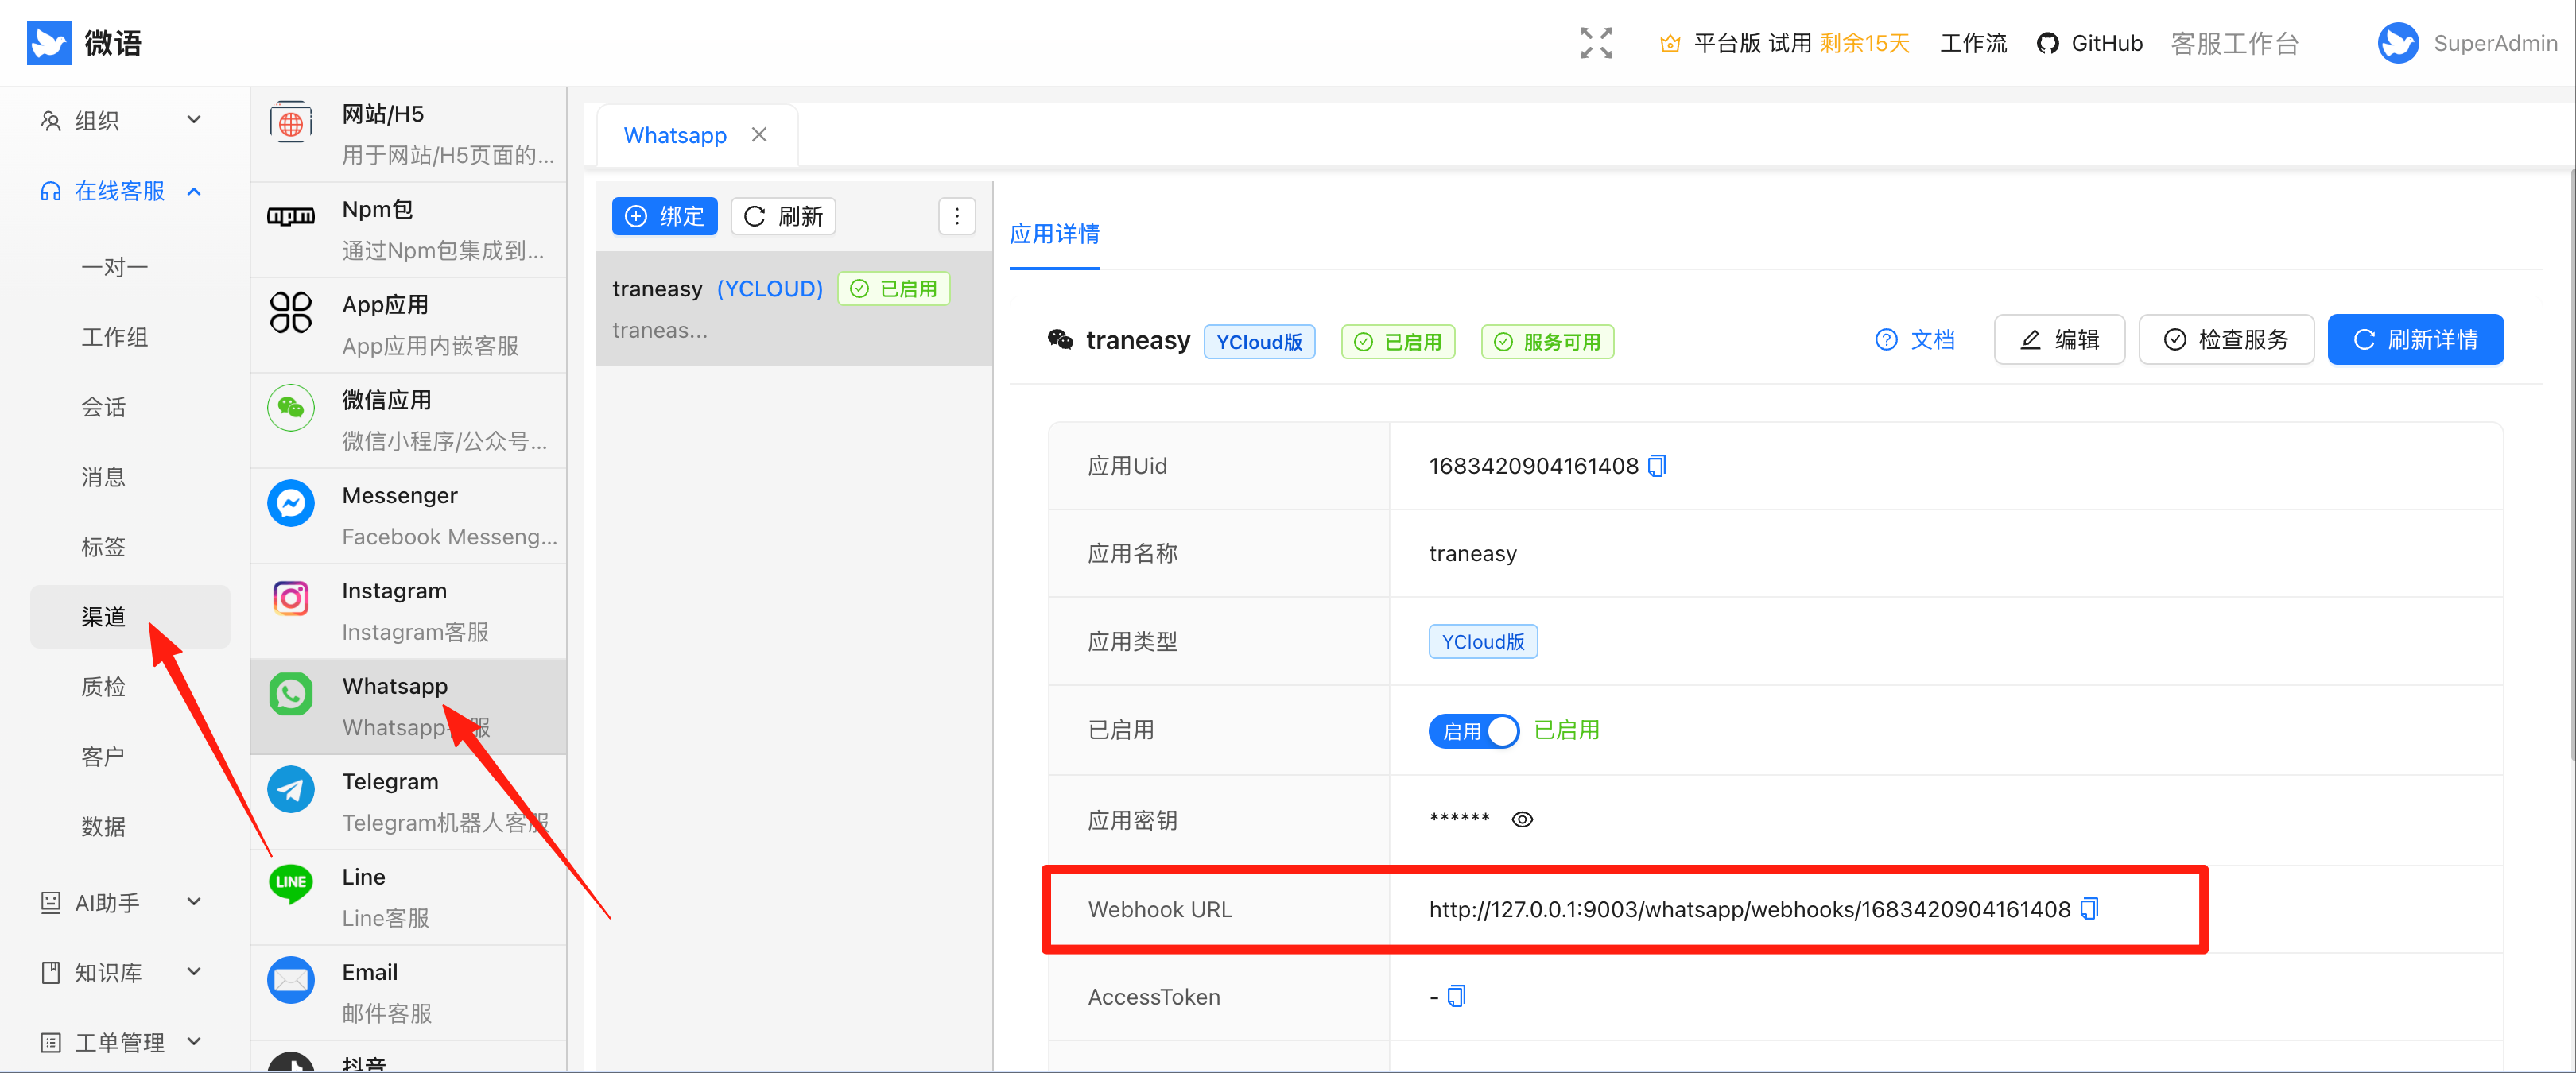Click 平台版 试用 crown icon

click(1669, 43)
